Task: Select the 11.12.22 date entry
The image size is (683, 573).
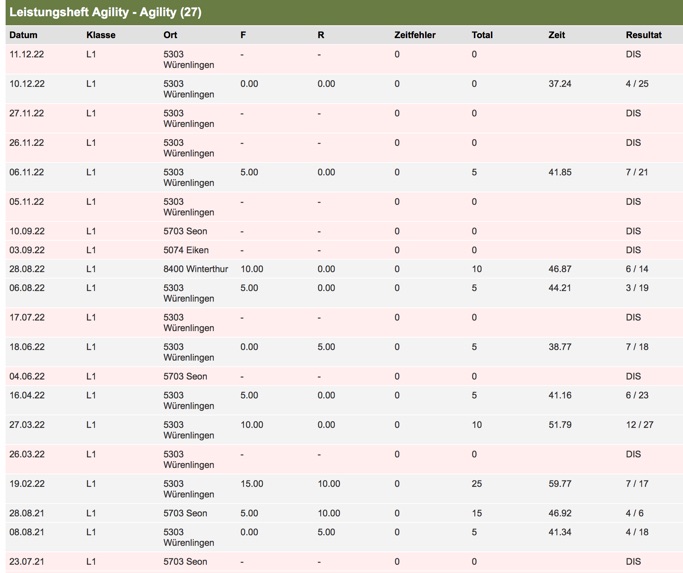Action: pos(27,54)
